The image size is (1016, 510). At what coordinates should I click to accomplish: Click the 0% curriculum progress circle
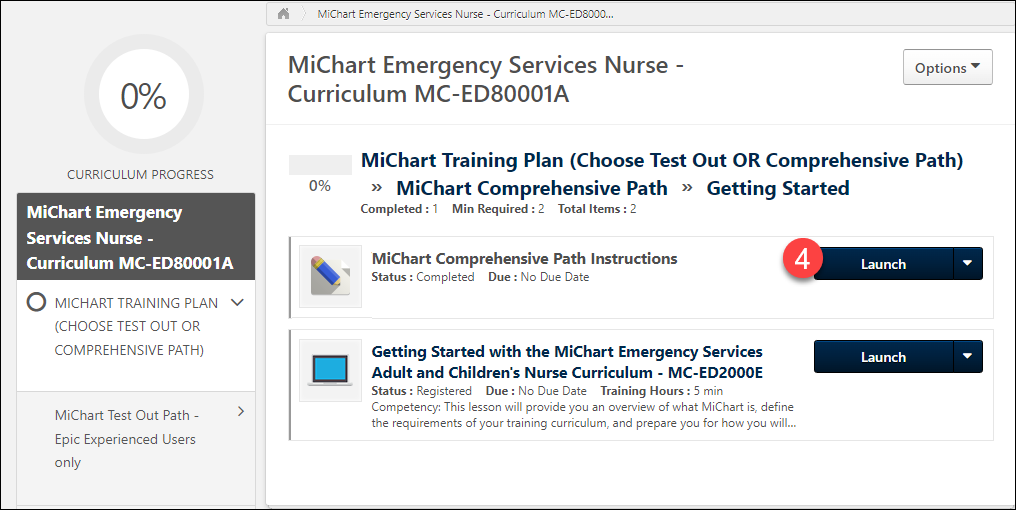click(x=143, y=96)
